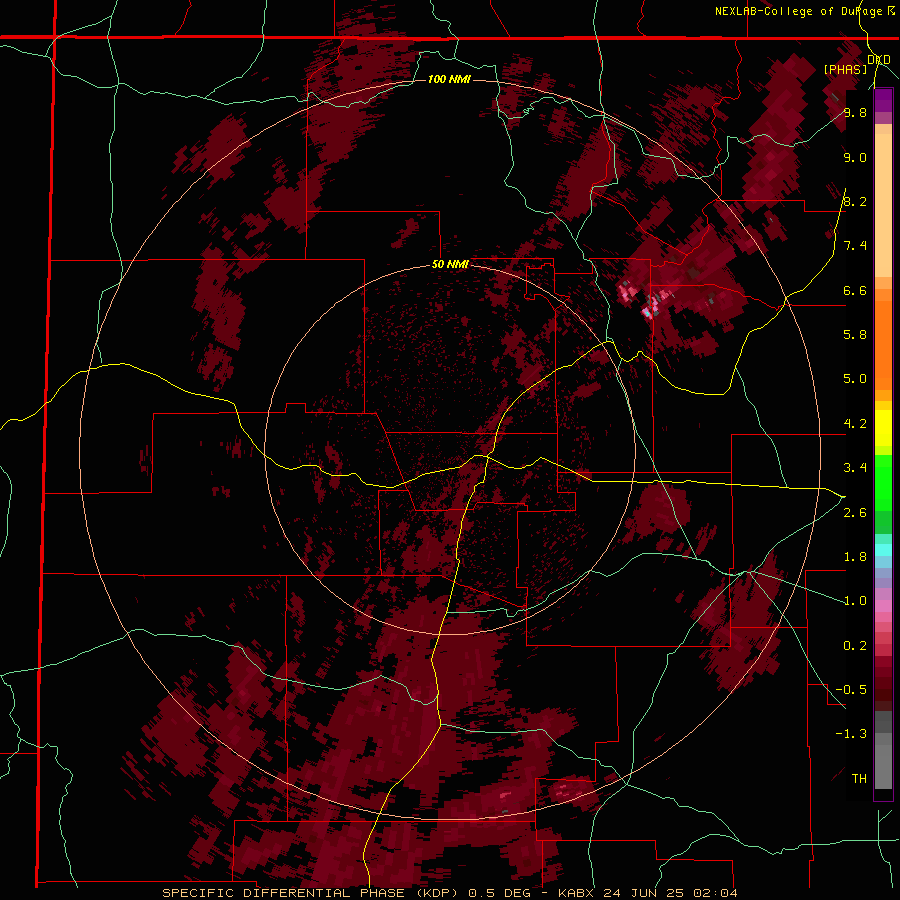
Task: Click the 4.2 scale value
Action: pos(855,424)
